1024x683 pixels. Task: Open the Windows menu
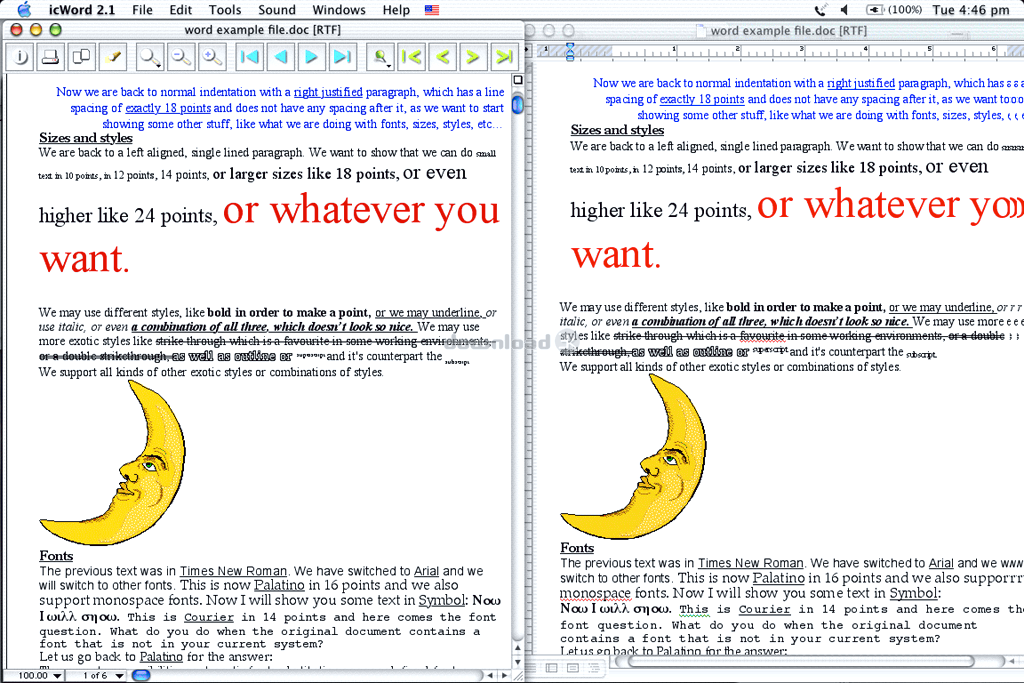[x=338, y=10]
